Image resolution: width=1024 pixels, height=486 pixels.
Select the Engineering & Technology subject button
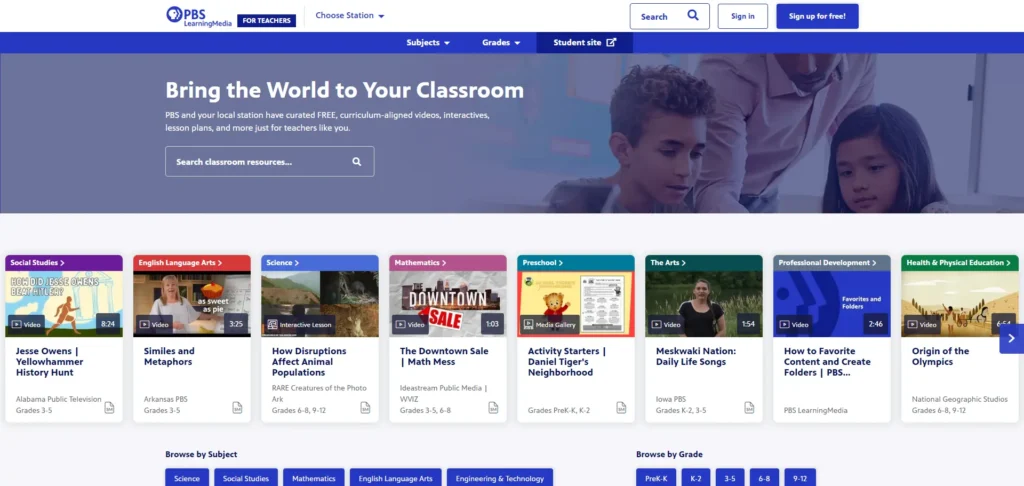tap(500, 478)
